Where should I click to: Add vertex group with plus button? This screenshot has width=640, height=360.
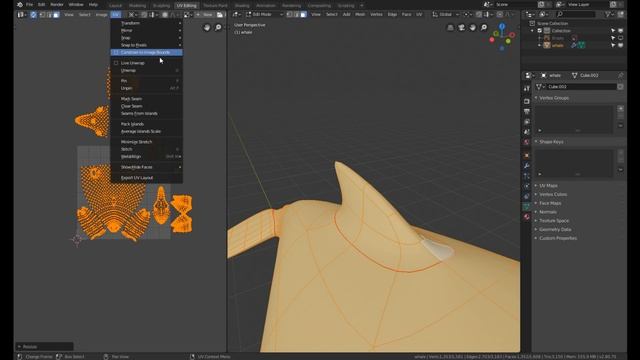point(620,109)
